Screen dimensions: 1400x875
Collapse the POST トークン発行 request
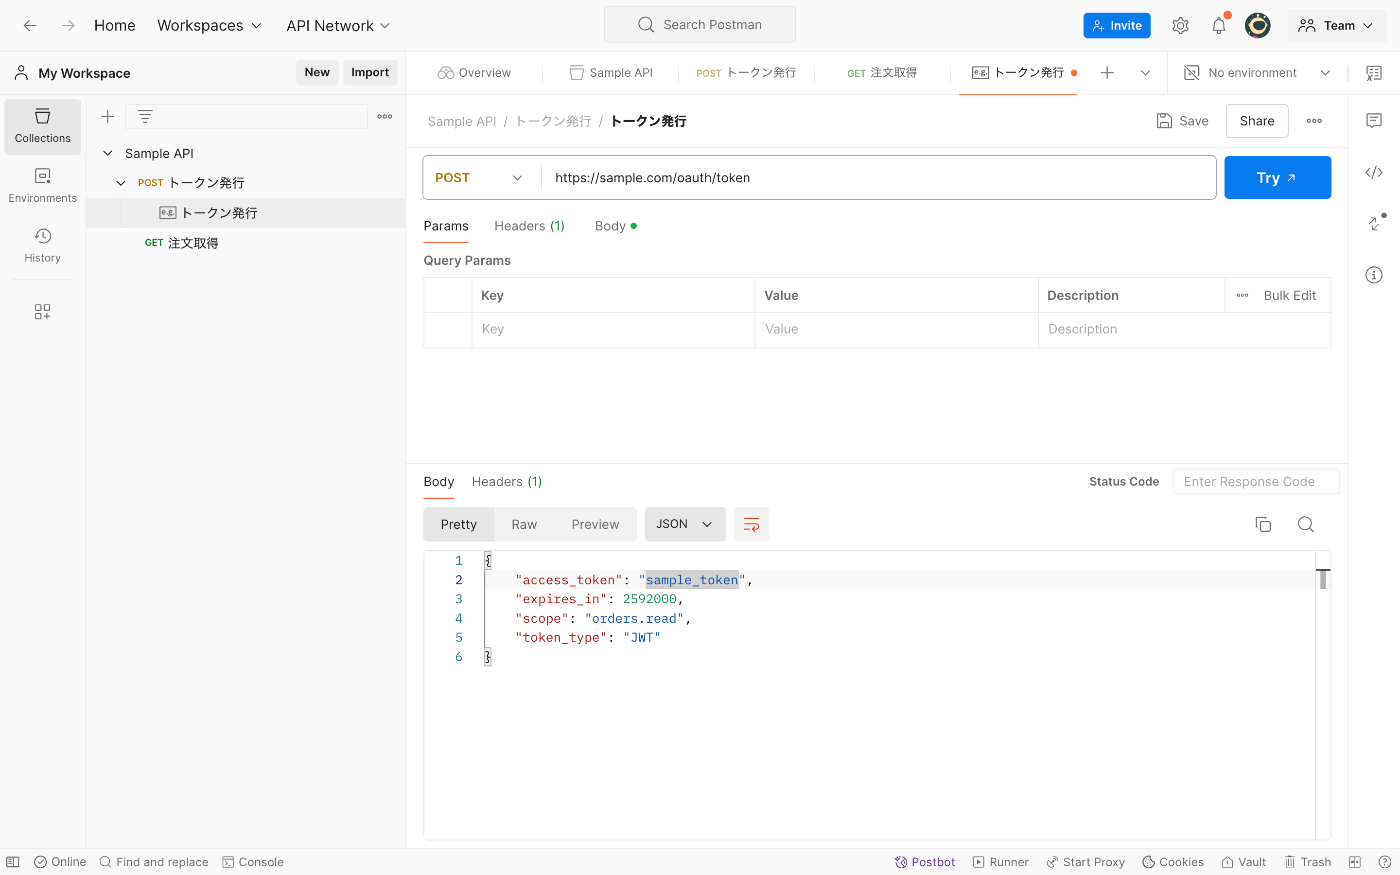tap(121, 183)
